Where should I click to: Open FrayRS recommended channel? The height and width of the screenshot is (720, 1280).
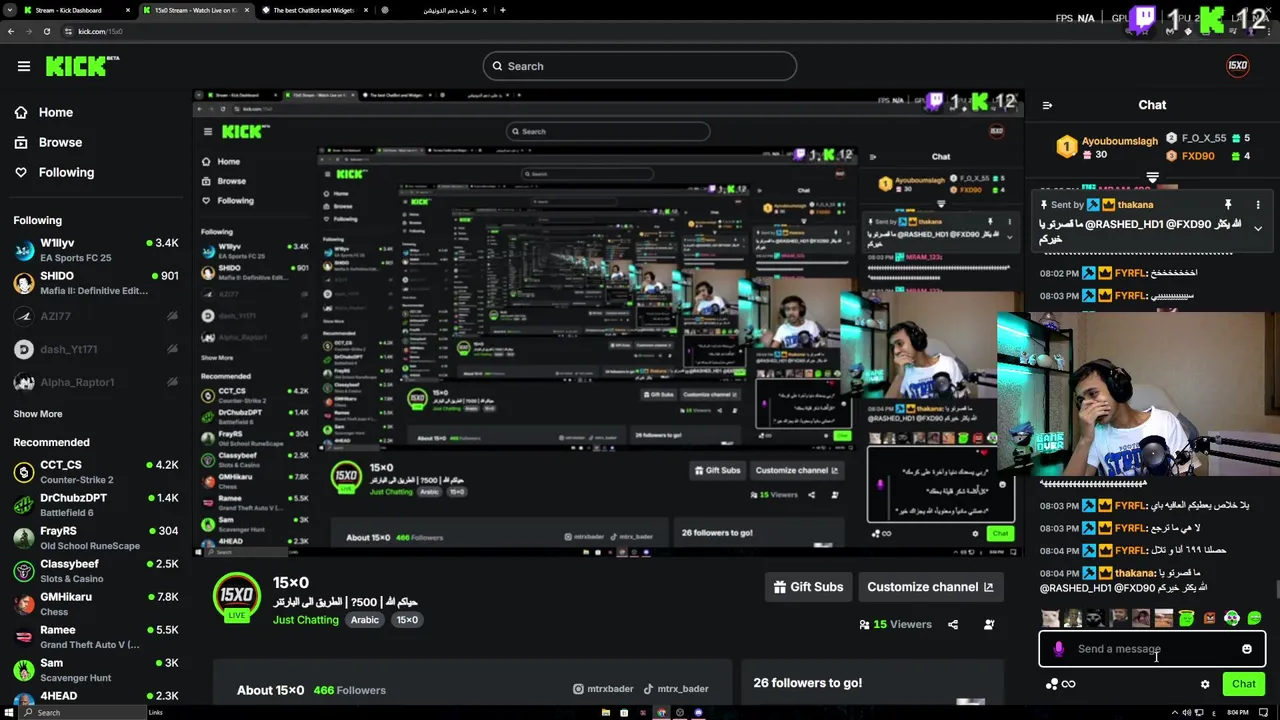[x=95, y=538]
